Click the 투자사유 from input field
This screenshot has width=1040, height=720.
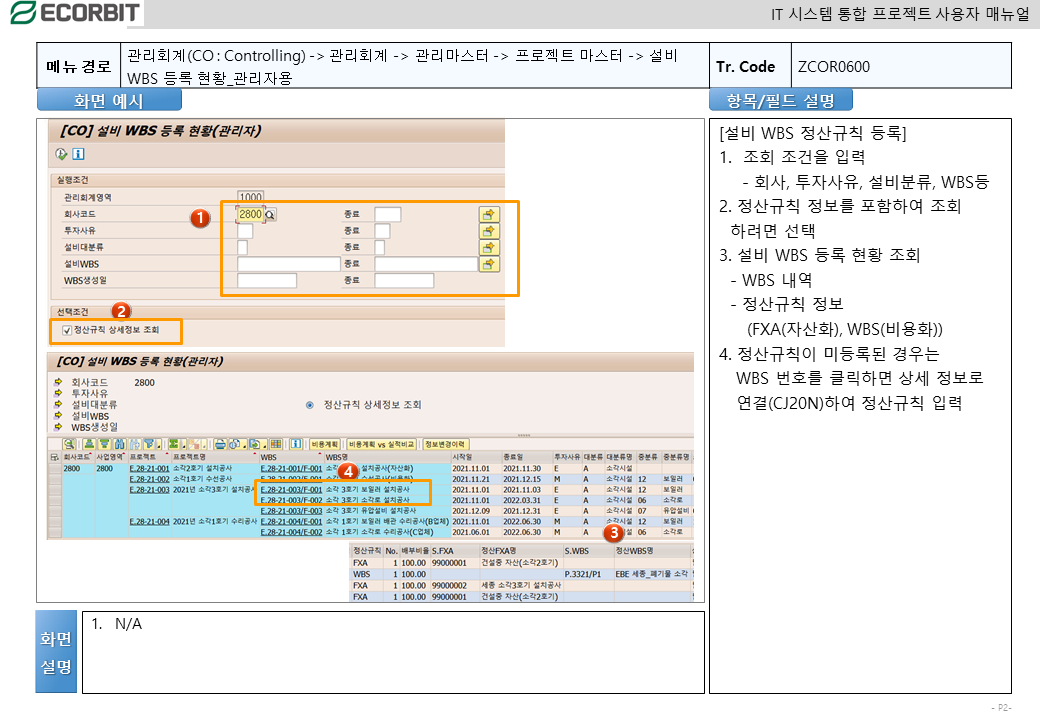click(245, 231)
